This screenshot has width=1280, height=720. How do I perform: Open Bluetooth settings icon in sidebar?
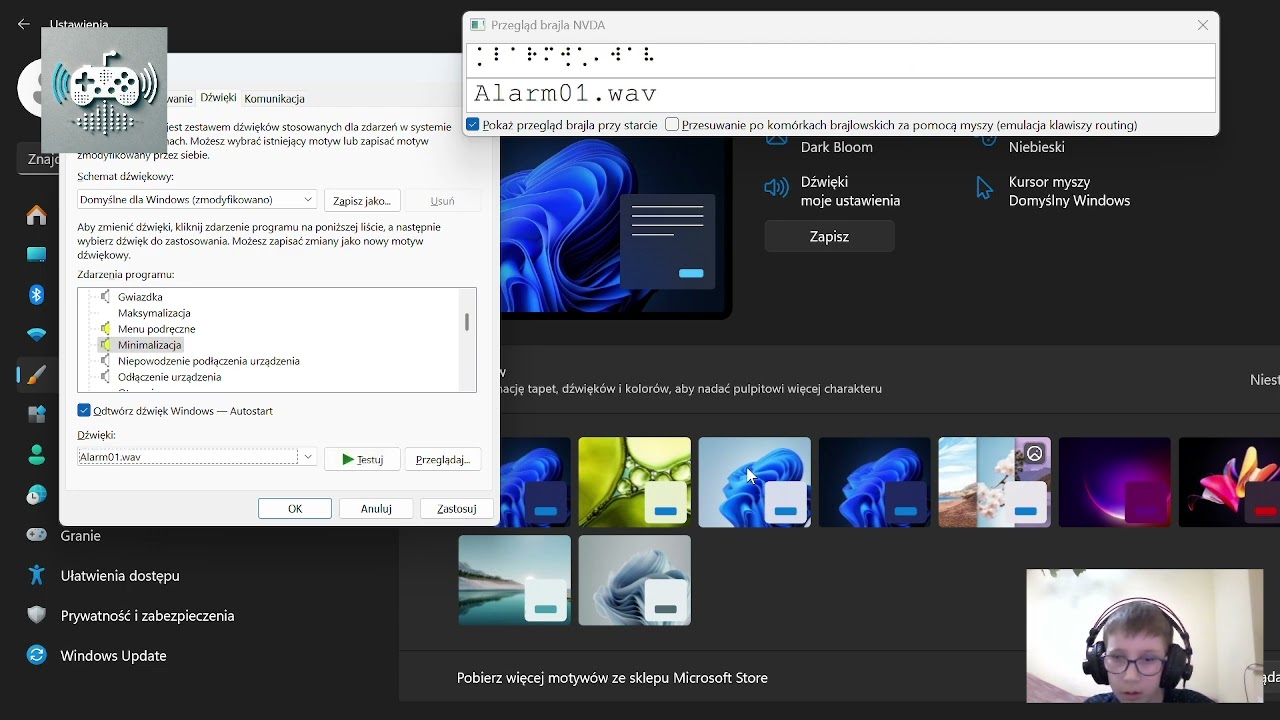37,295
